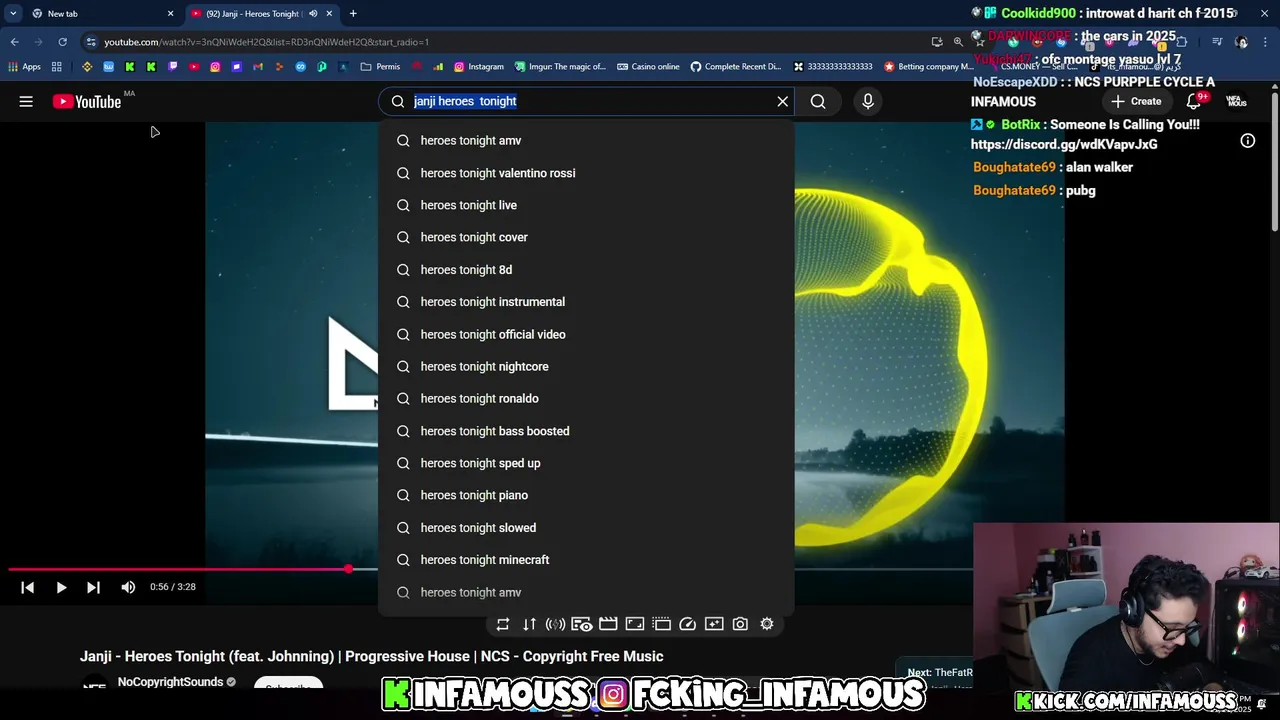Viewport: 1280px width, 720px height.
Task: Choose suggestion 'heroes tonight 8d'
Action: click(586, 270)
